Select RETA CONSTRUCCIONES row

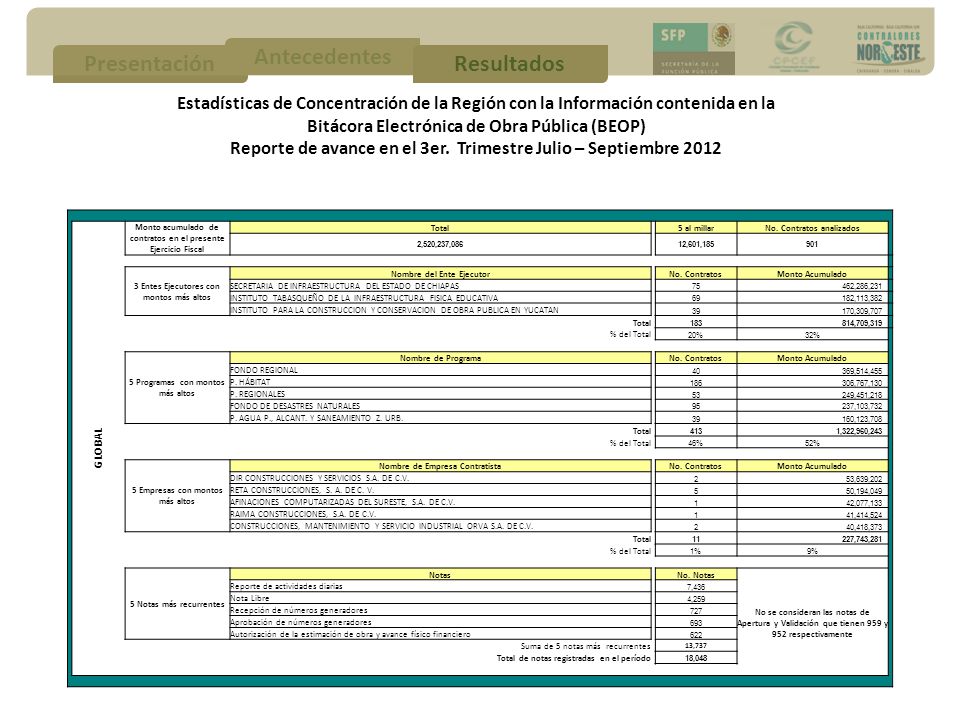440,490
